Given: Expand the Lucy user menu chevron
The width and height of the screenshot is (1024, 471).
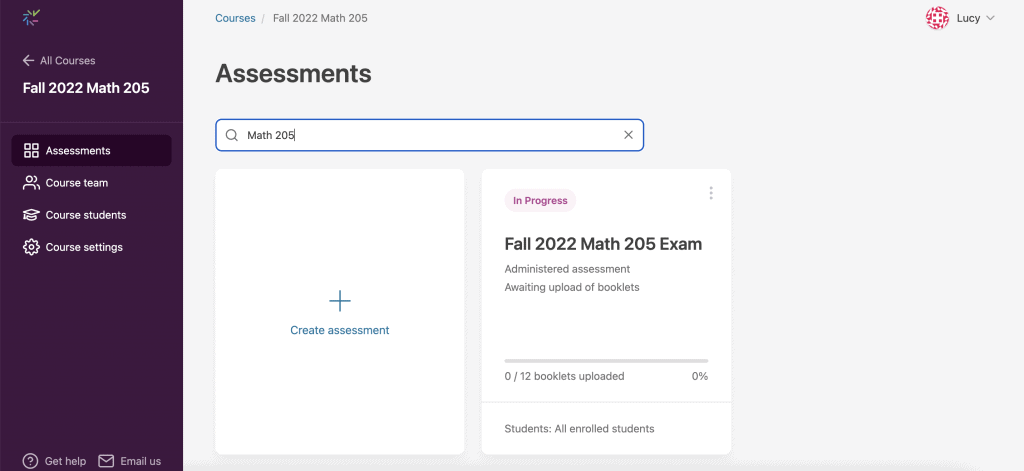Looking at the screenshot, I should pos(991,18).
